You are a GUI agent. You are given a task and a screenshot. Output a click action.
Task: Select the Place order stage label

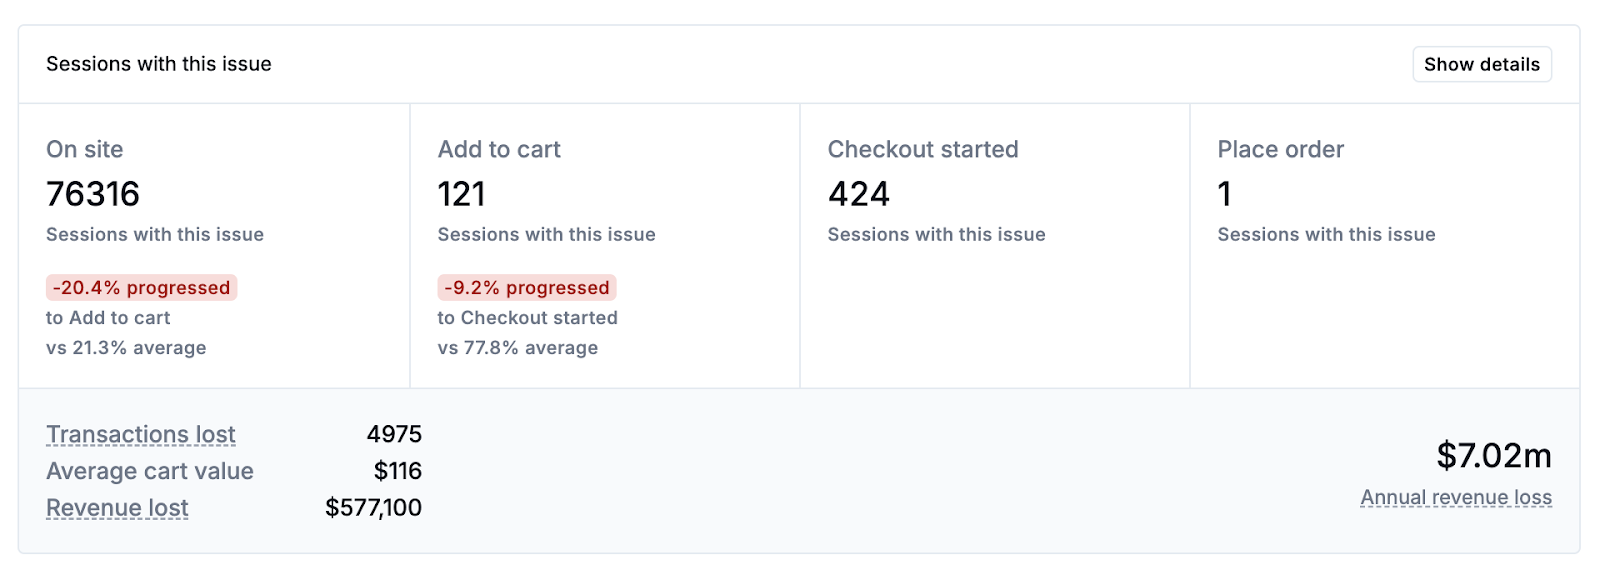tap(1281, 150)
